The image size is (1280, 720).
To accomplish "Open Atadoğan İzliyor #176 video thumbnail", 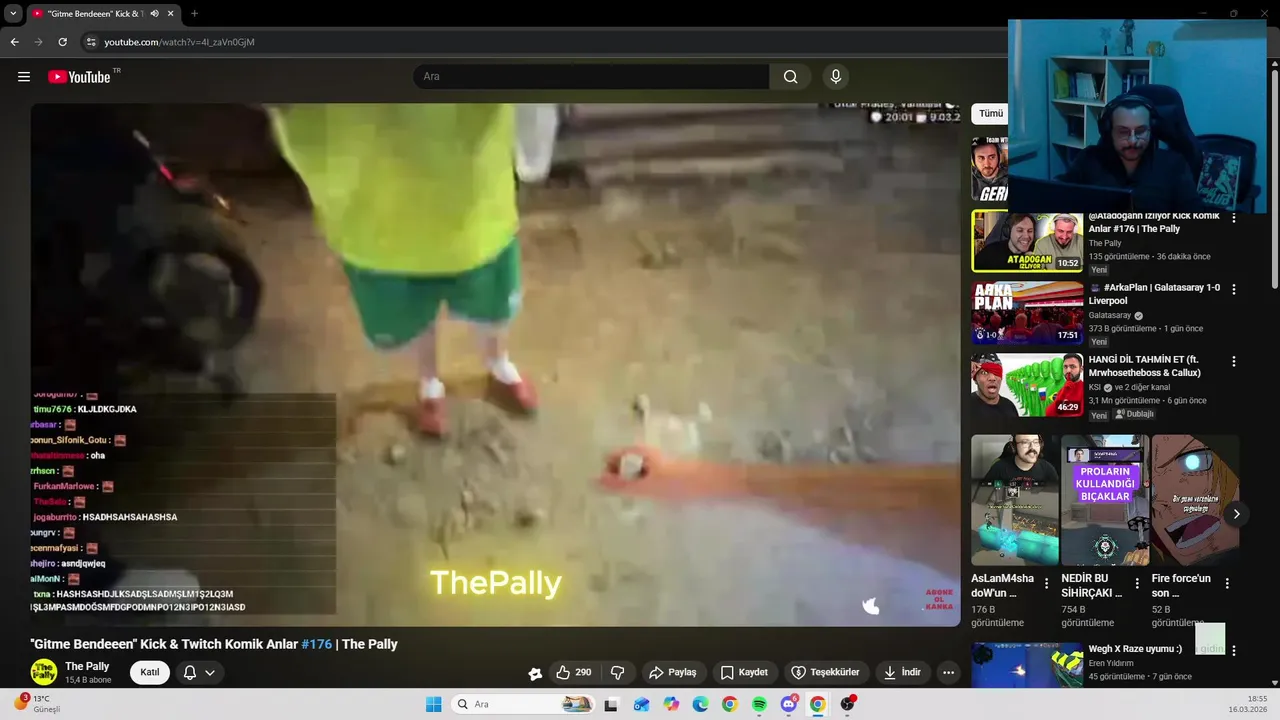I will point(1027,241).
